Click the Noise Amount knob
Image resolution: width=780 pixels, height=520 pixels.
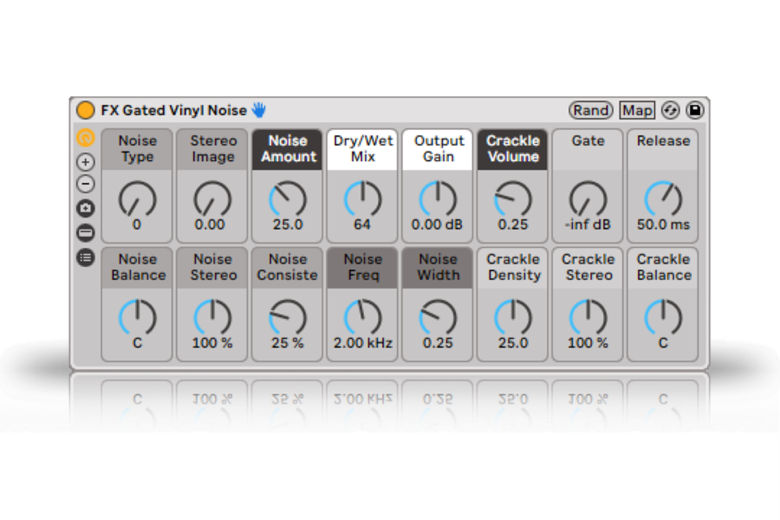pos(288,199)
